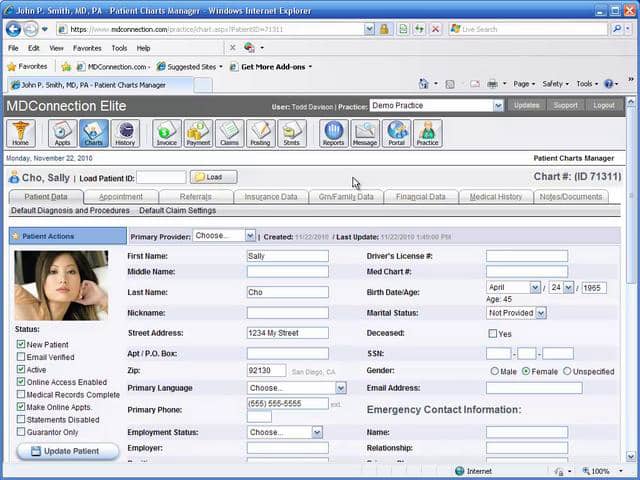Viewport: 640px width, 480px height.
Task: Click the Load patient button
Action: (x=213, y=177)
